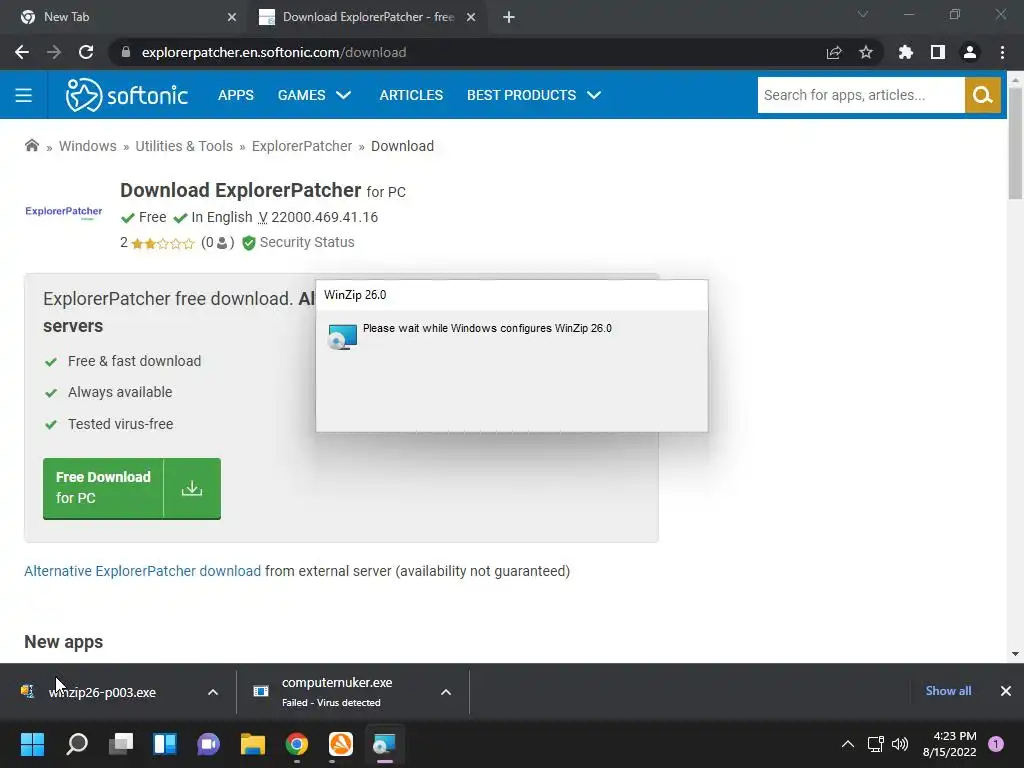Click Chrome icon on taskbar
This screenshot has width=1024, height=768.
coord(296,744)
